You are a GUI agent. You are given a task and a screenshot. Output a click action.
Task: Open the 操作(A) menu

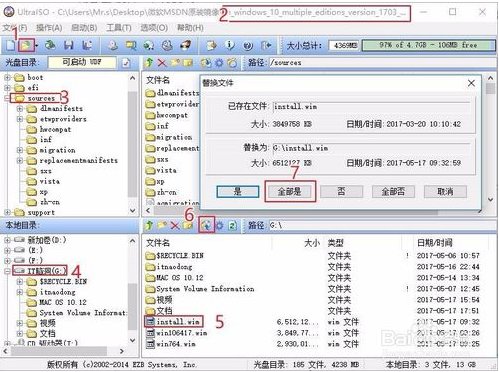pyautogui.click(x=49, y=28)
